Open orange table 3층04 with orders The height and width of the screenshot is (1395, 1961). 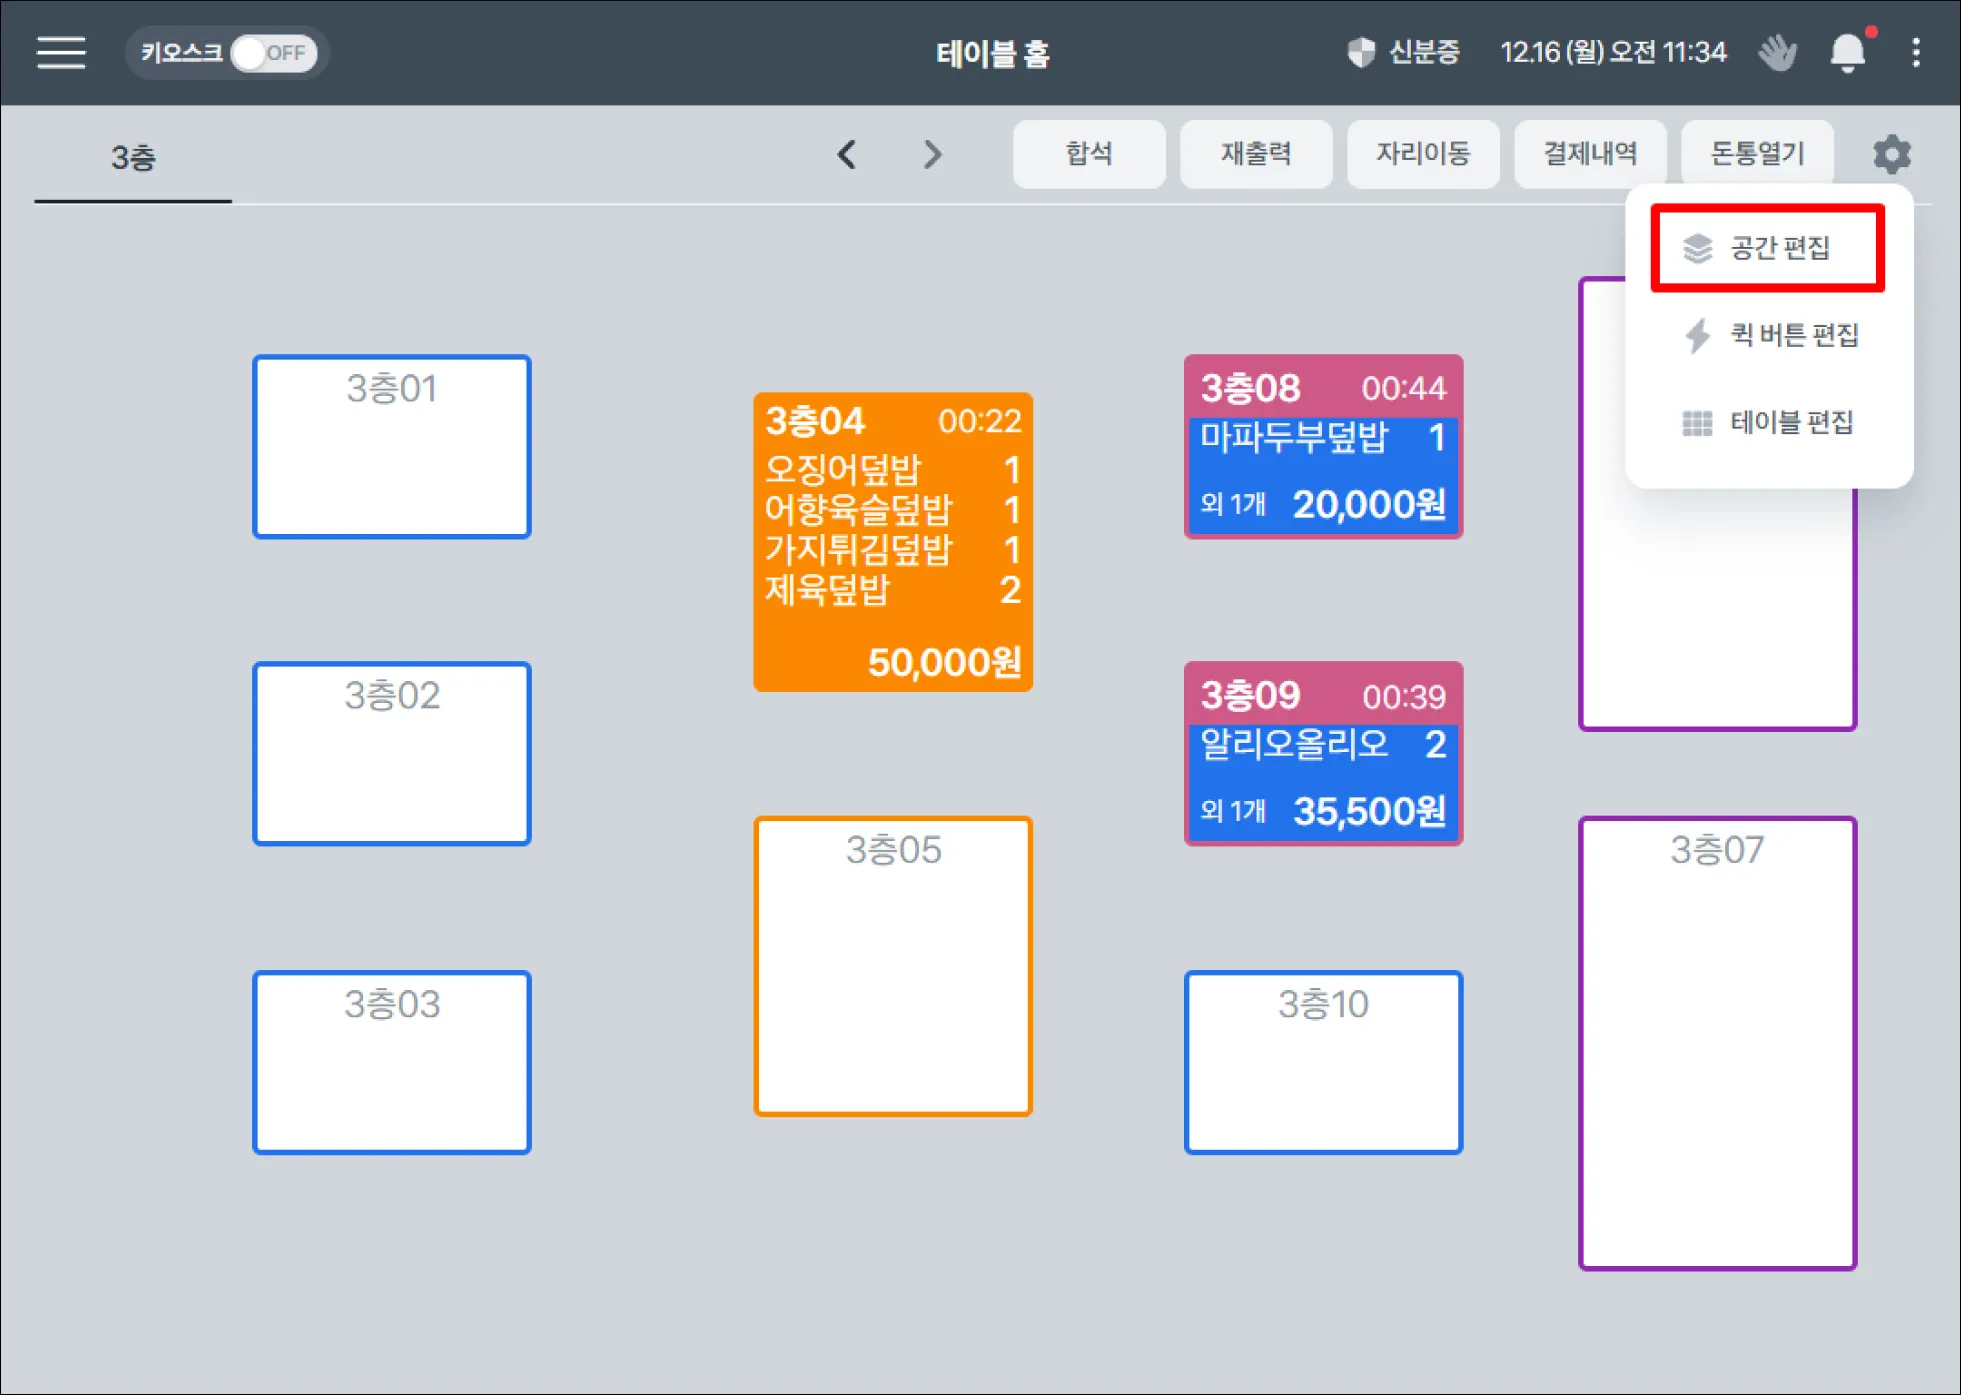tap(892, 542)
